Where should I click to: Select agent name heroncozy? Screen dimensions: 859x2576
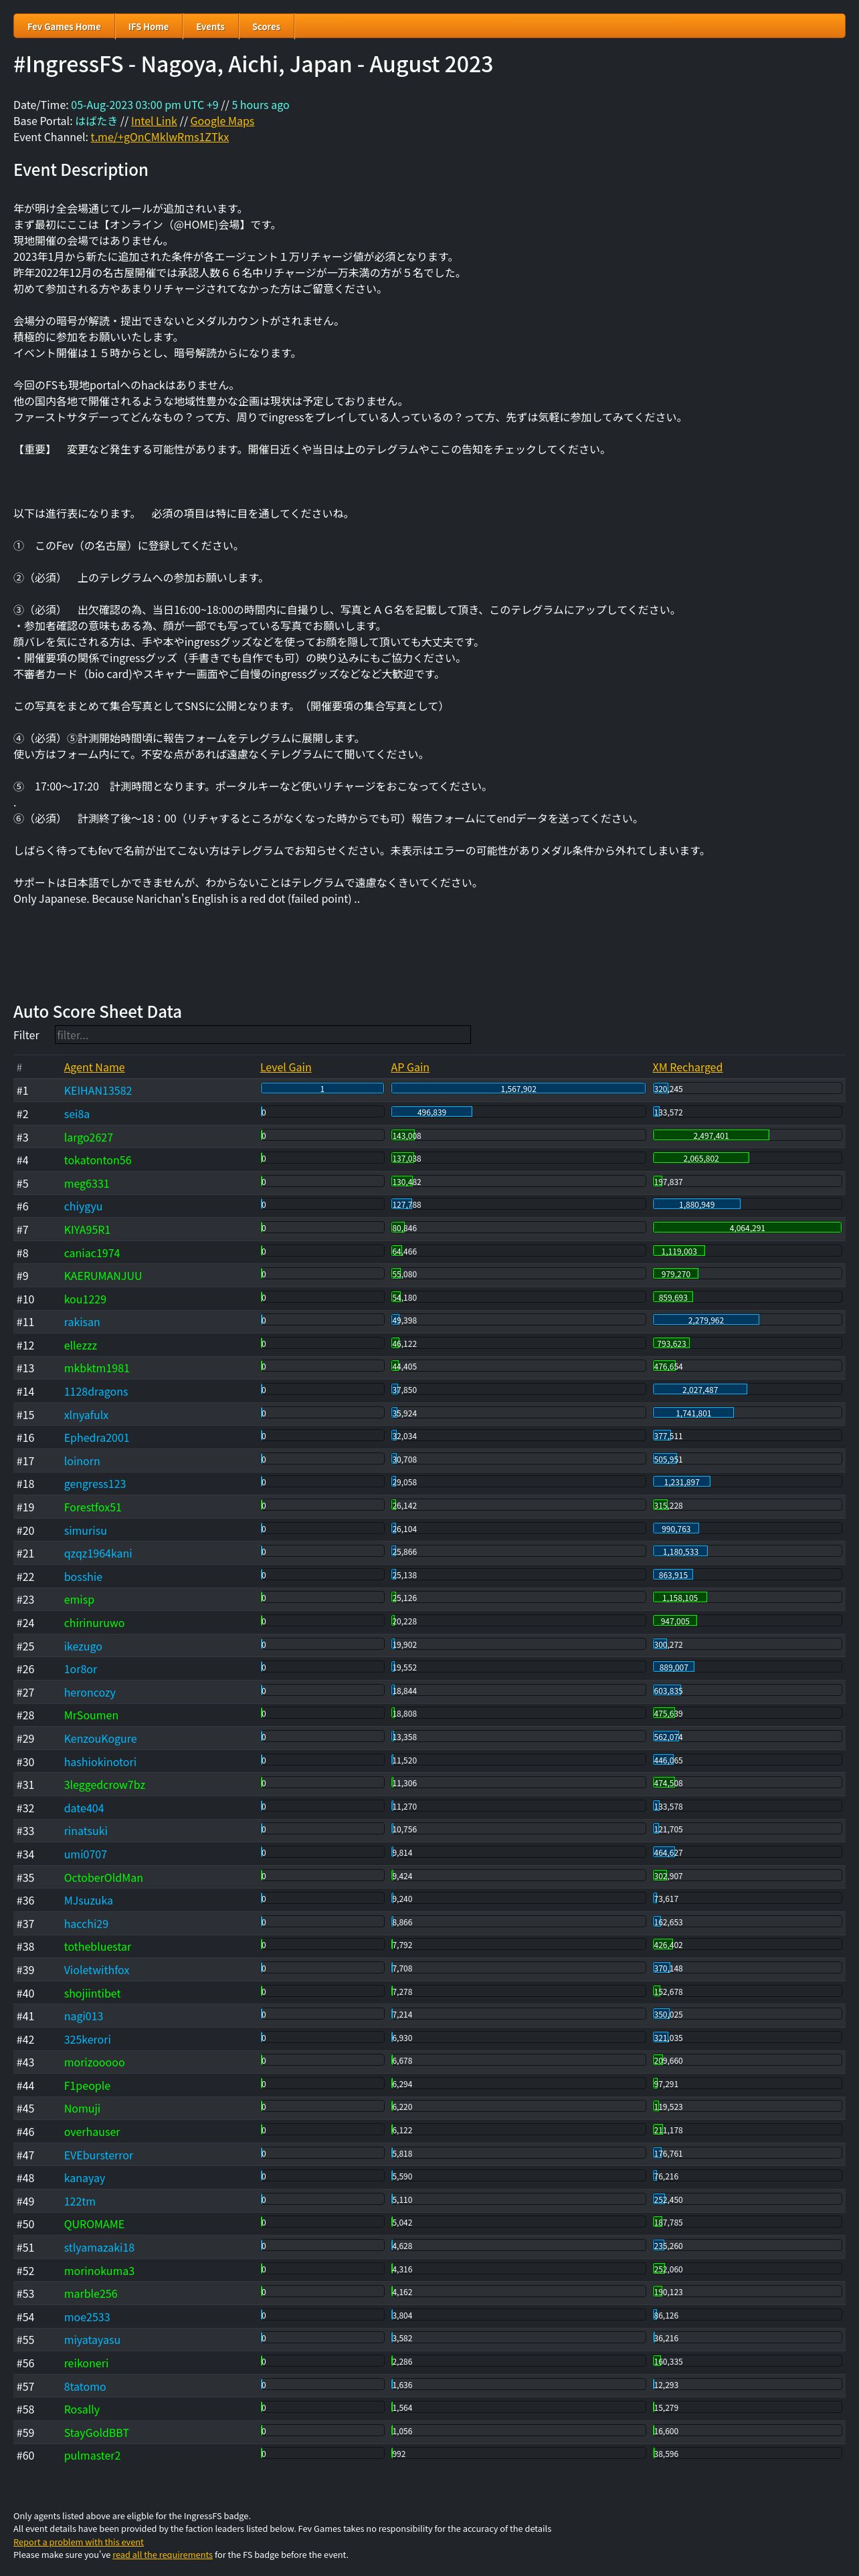[x=90, y=1693]
